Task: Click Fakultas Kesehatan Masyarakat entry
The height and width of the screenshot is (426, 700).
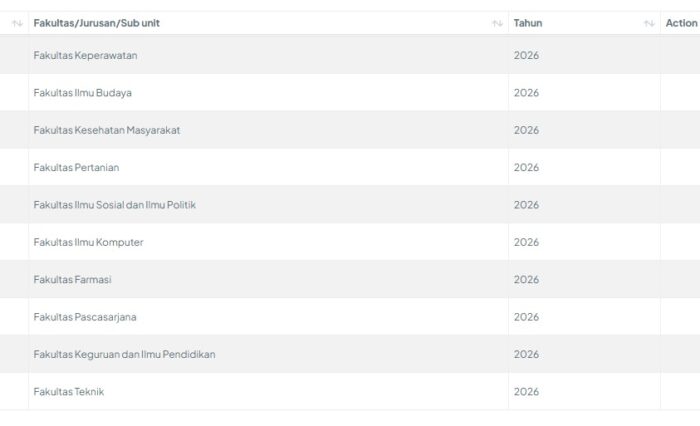Action: coord(106,130)
